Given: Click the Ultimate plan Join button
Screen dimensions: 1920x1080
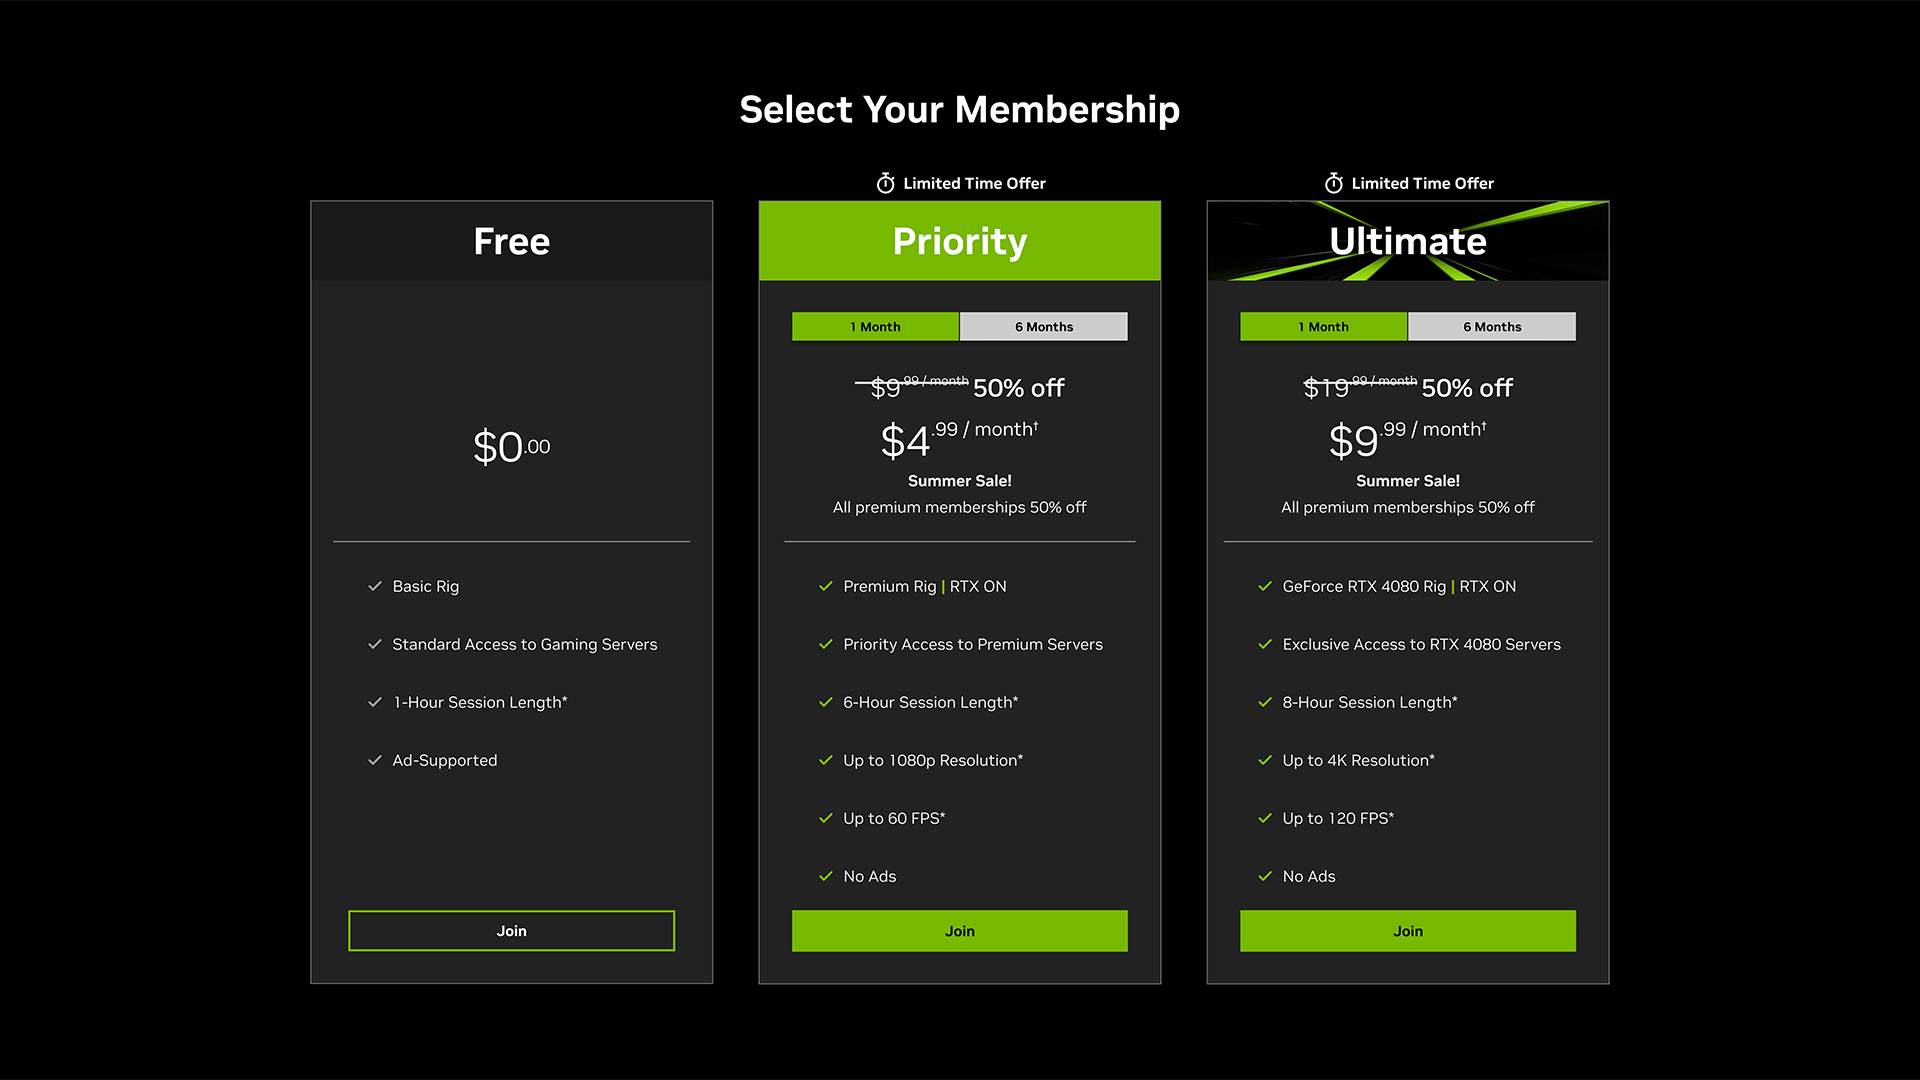Looking at the screenshot, I should pos(1410,931).
